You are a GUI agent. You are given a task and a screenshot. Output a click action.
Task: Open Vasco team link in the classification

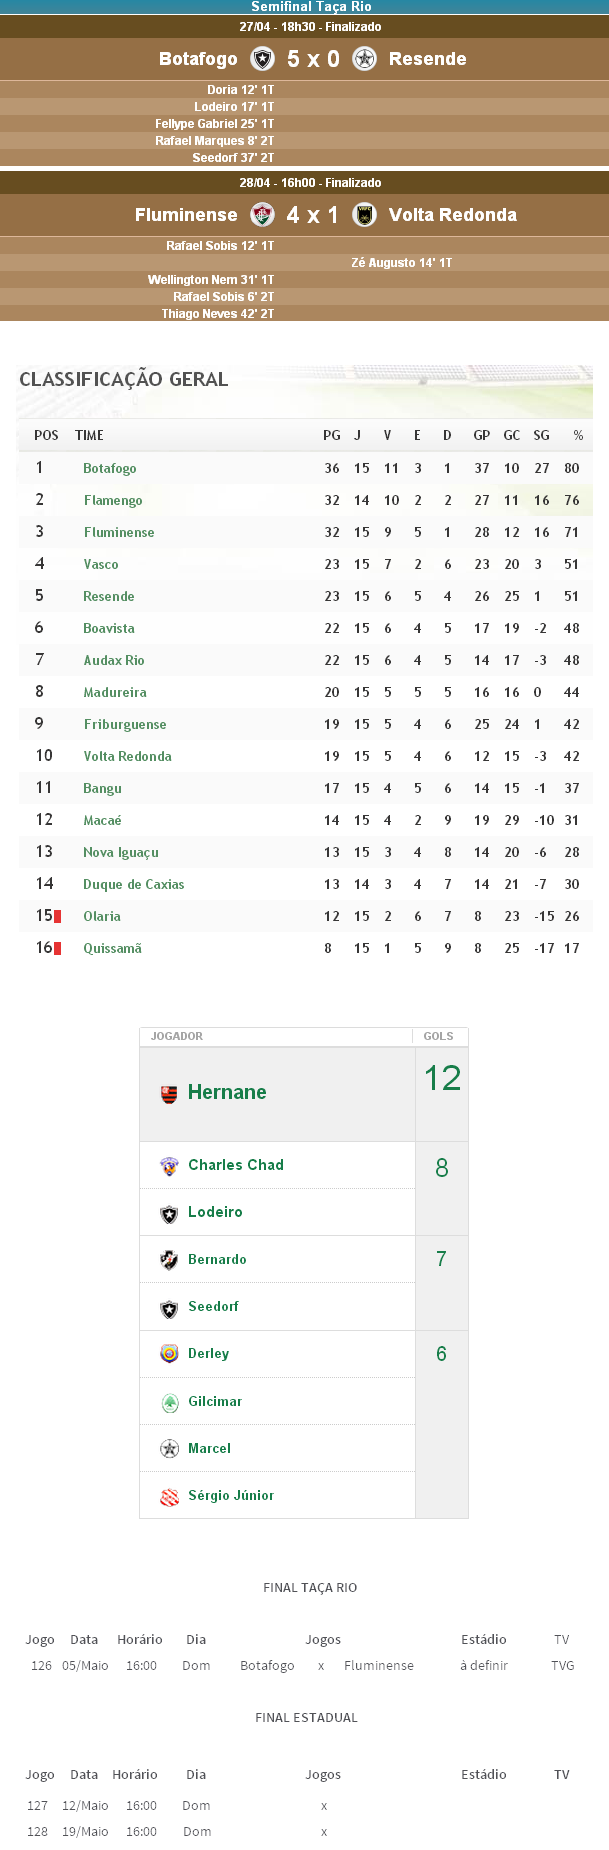click(x=101, y=564)
